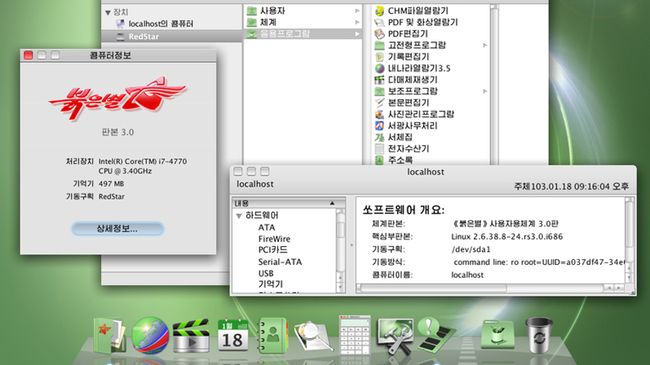Open the trash can in the dock
Viewport: 650px width, 365px height.
pyautogui.click(x=538, y=335)
